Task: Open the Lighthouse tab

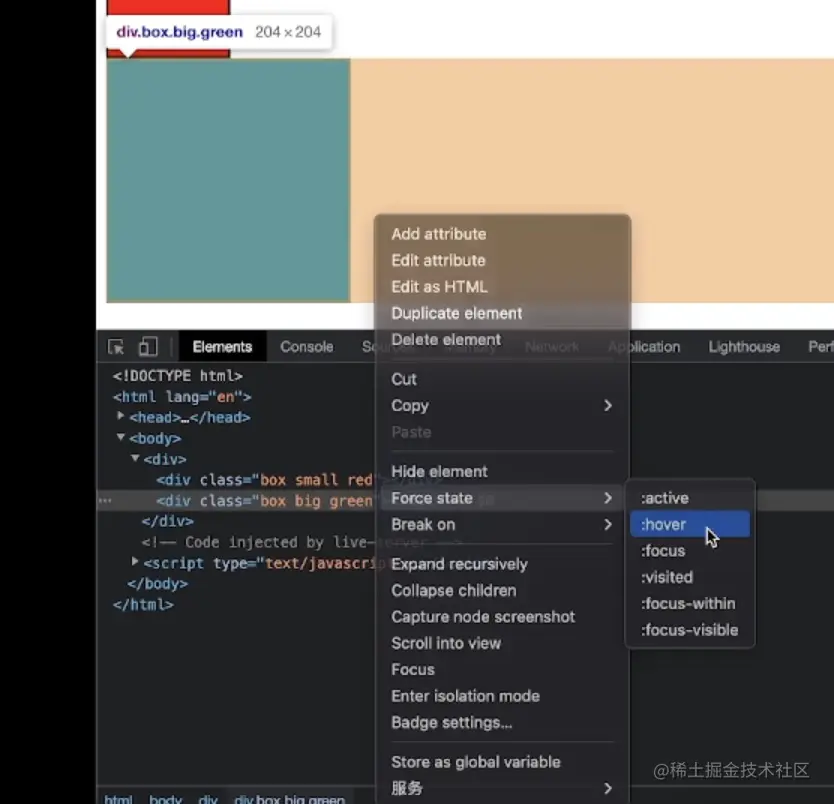Action: 744,347
